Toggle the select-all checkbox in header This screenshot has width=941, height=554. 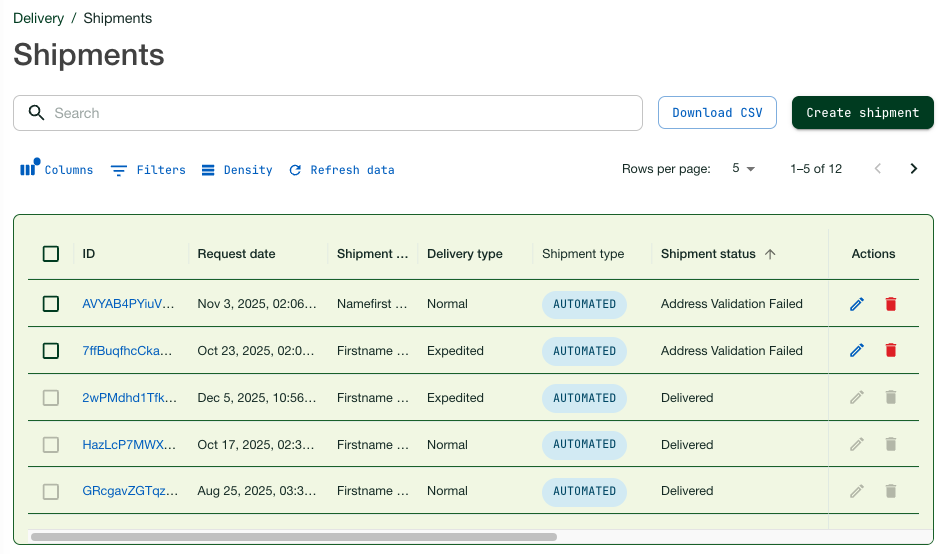pyautogui.click(x=51, y=254)
